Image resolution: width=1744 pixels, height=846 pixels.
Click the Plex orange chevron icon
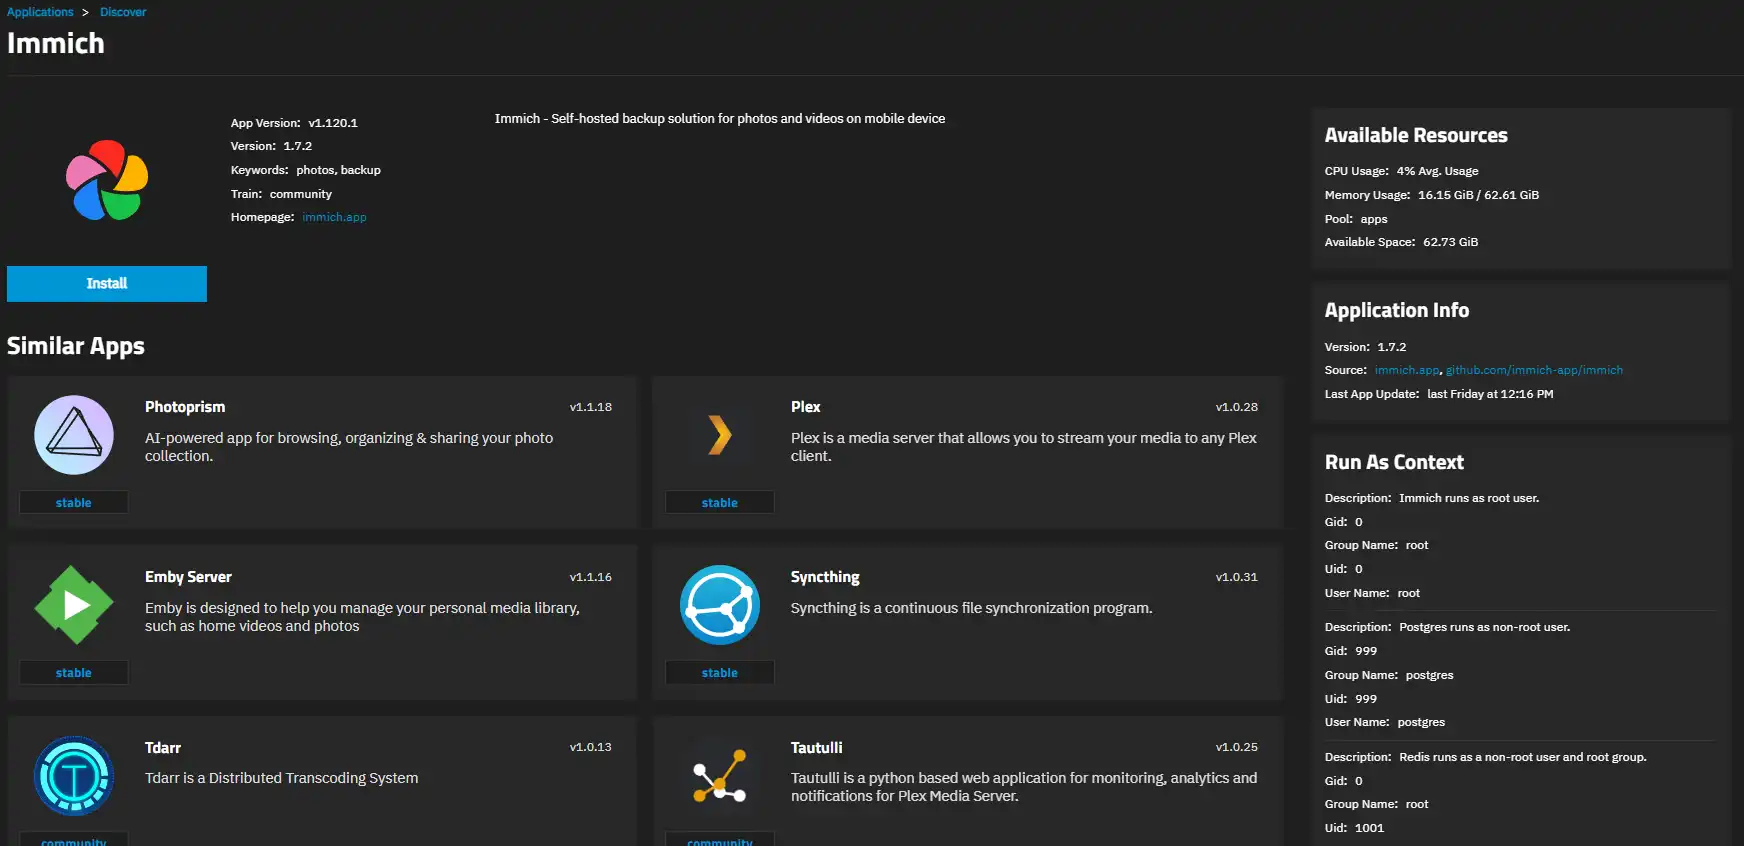click(x=719, y=435)
